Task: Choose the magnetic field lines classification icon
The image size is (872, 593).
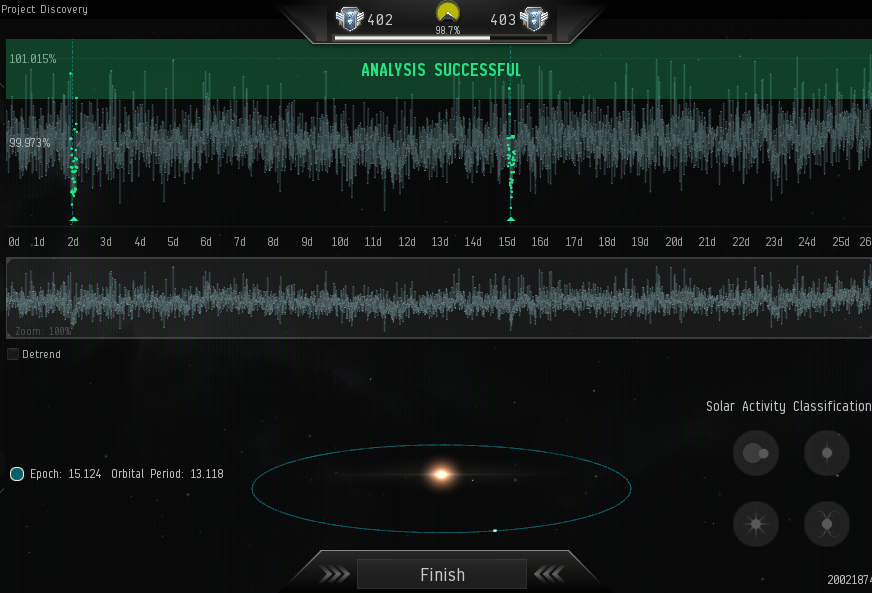Action: coord(826,523)
